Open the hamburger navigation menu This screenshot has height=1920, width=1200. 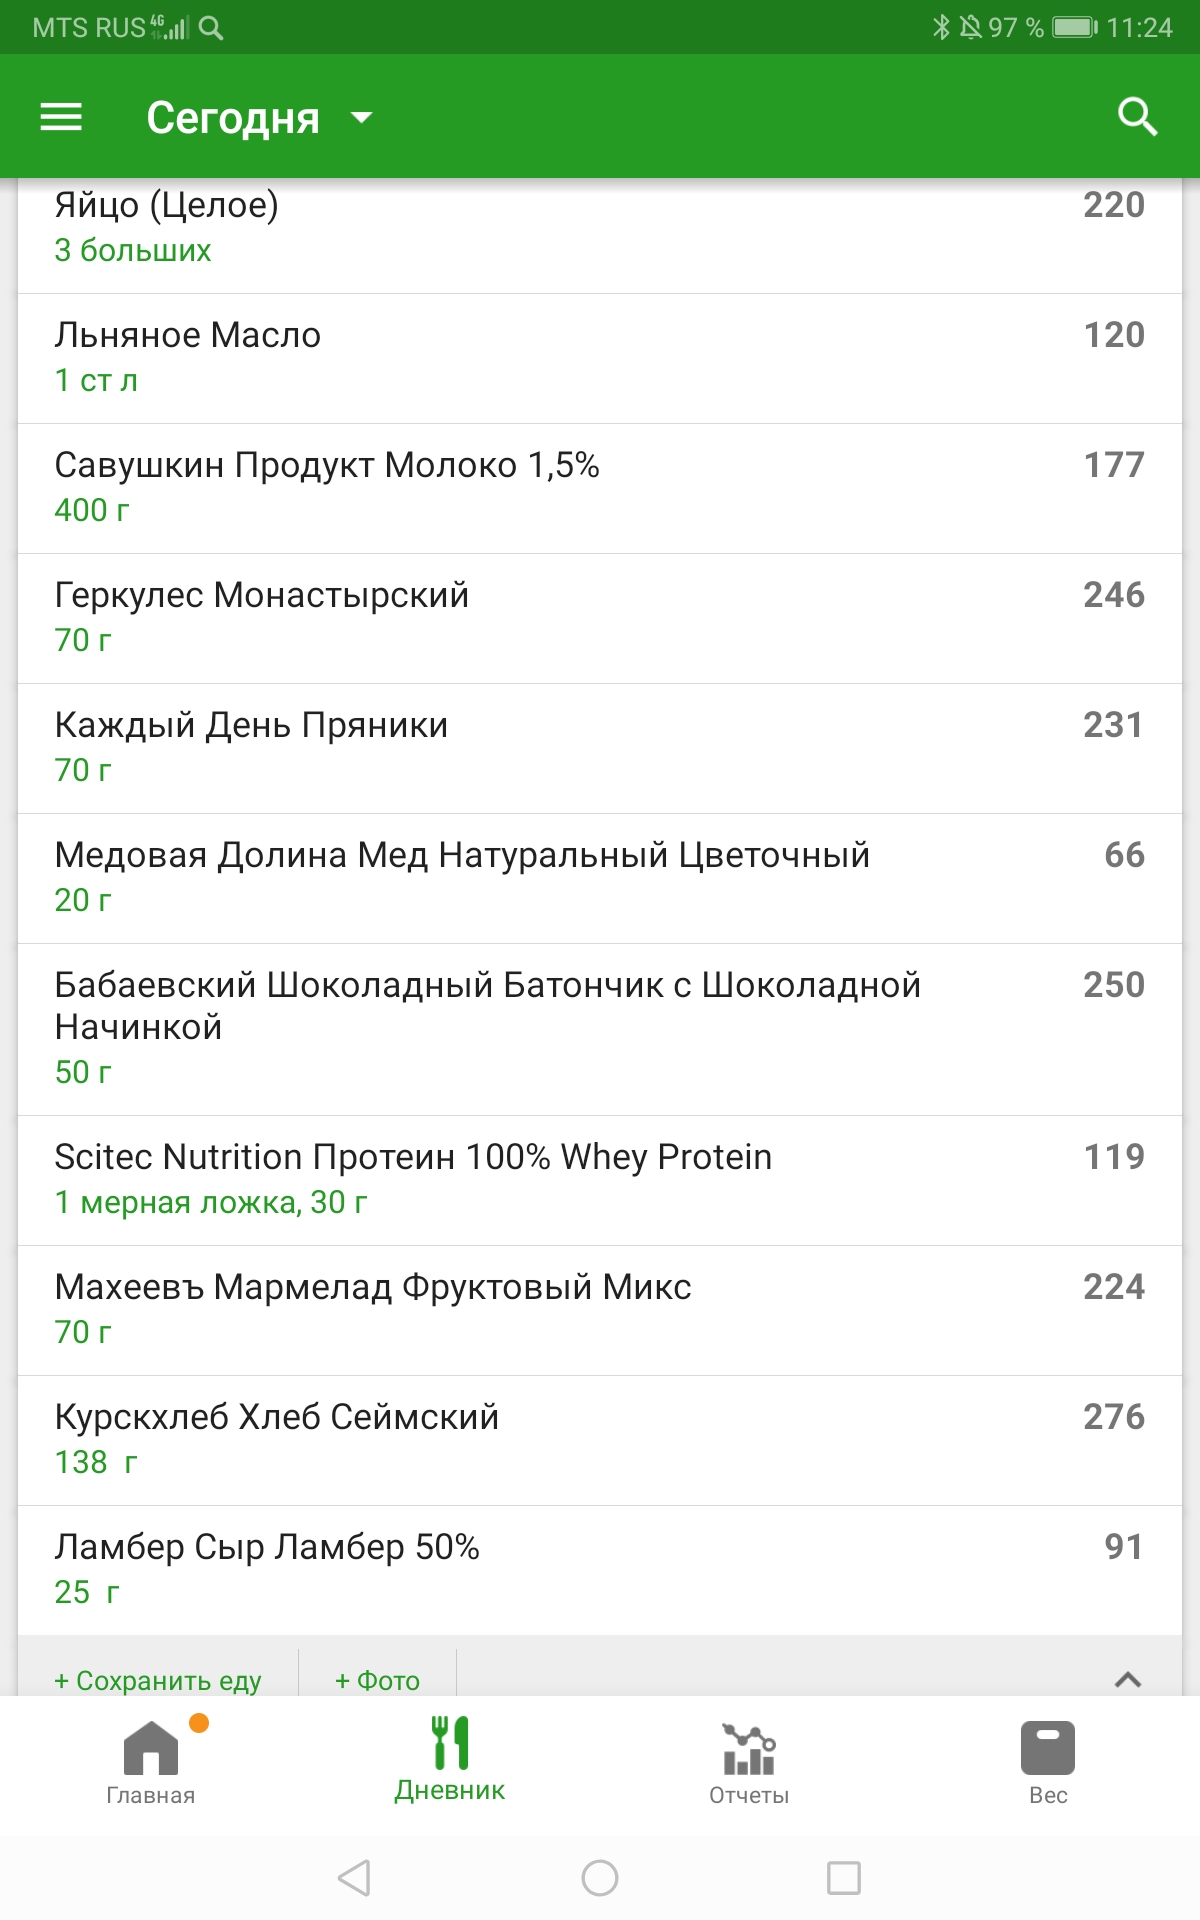pyautogui.click(x=61, y=118)
